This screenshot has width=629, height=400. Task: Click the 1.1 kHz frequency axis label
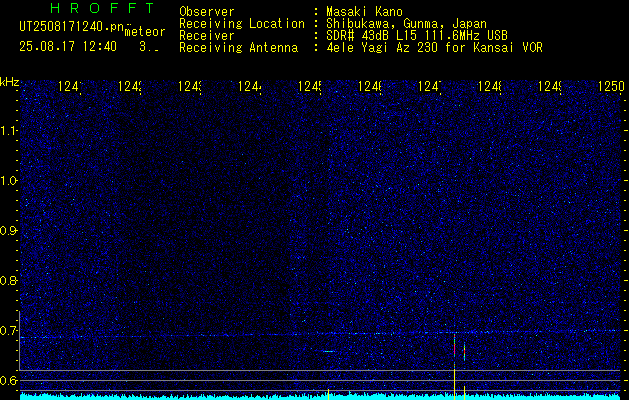pyautogui.click(x=8, y=130)
